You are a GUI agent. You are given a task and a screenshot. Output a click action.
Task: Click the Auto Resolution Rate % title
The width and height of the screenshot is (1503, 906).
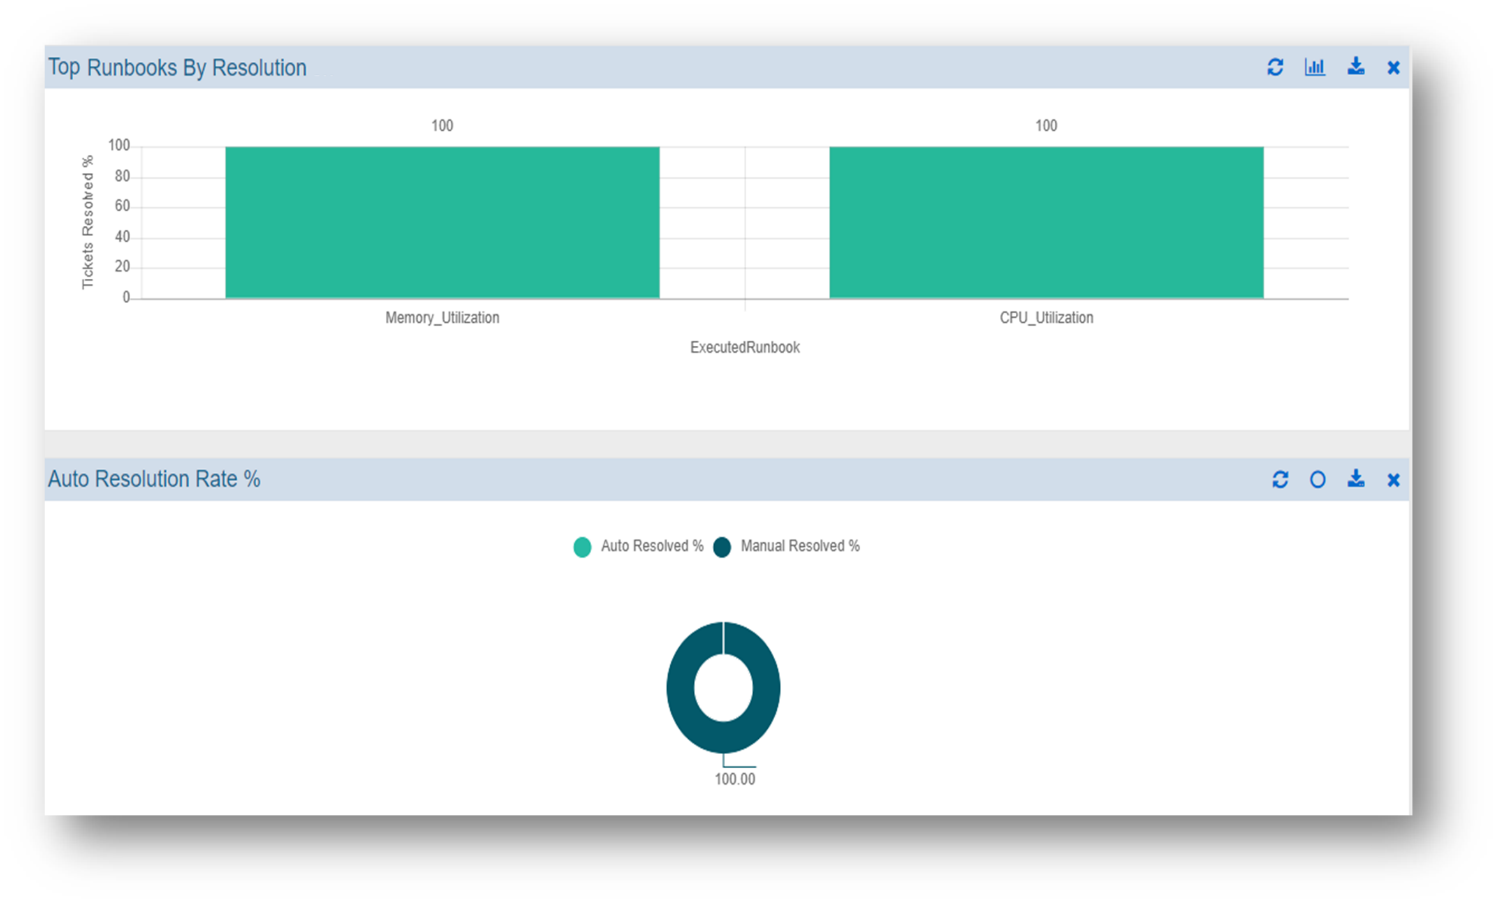tap(153, 479)
